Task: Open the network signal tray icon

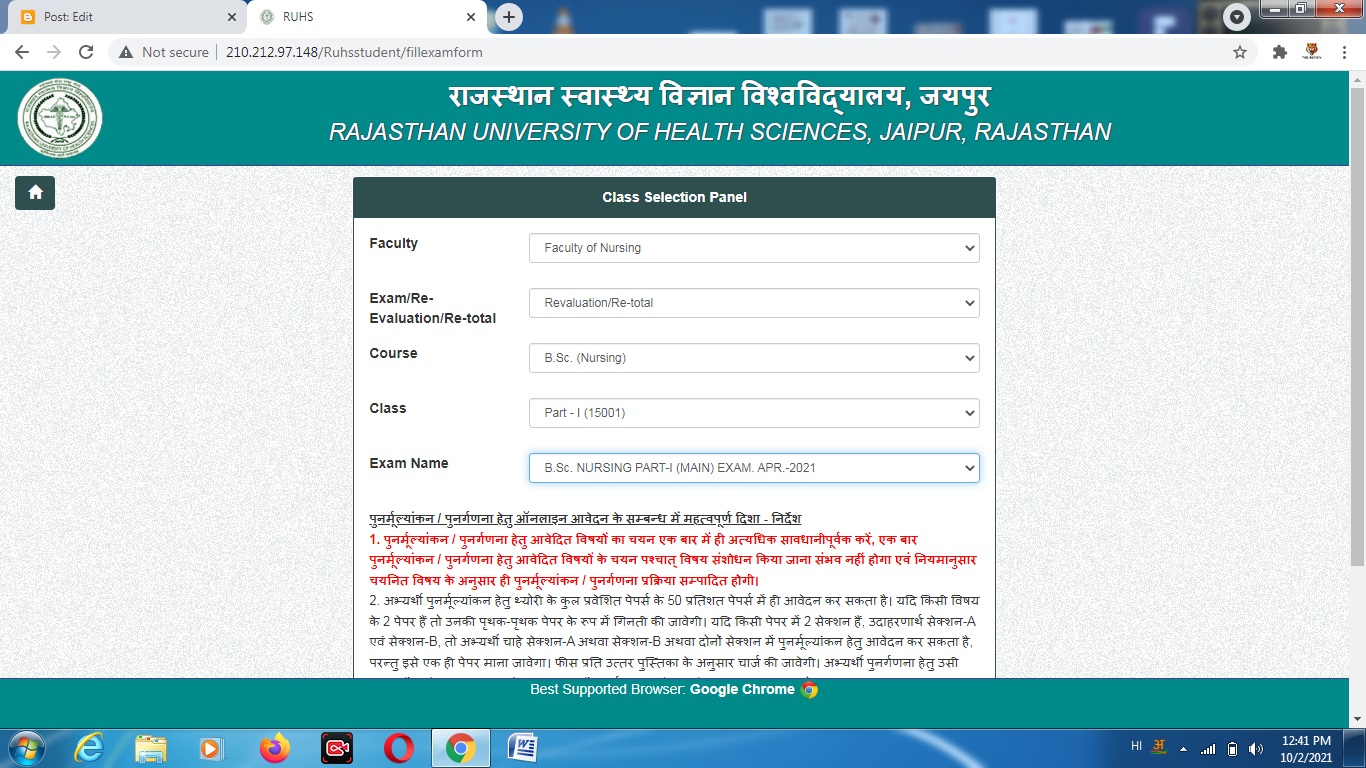Action: click(x=1209, y=749)
